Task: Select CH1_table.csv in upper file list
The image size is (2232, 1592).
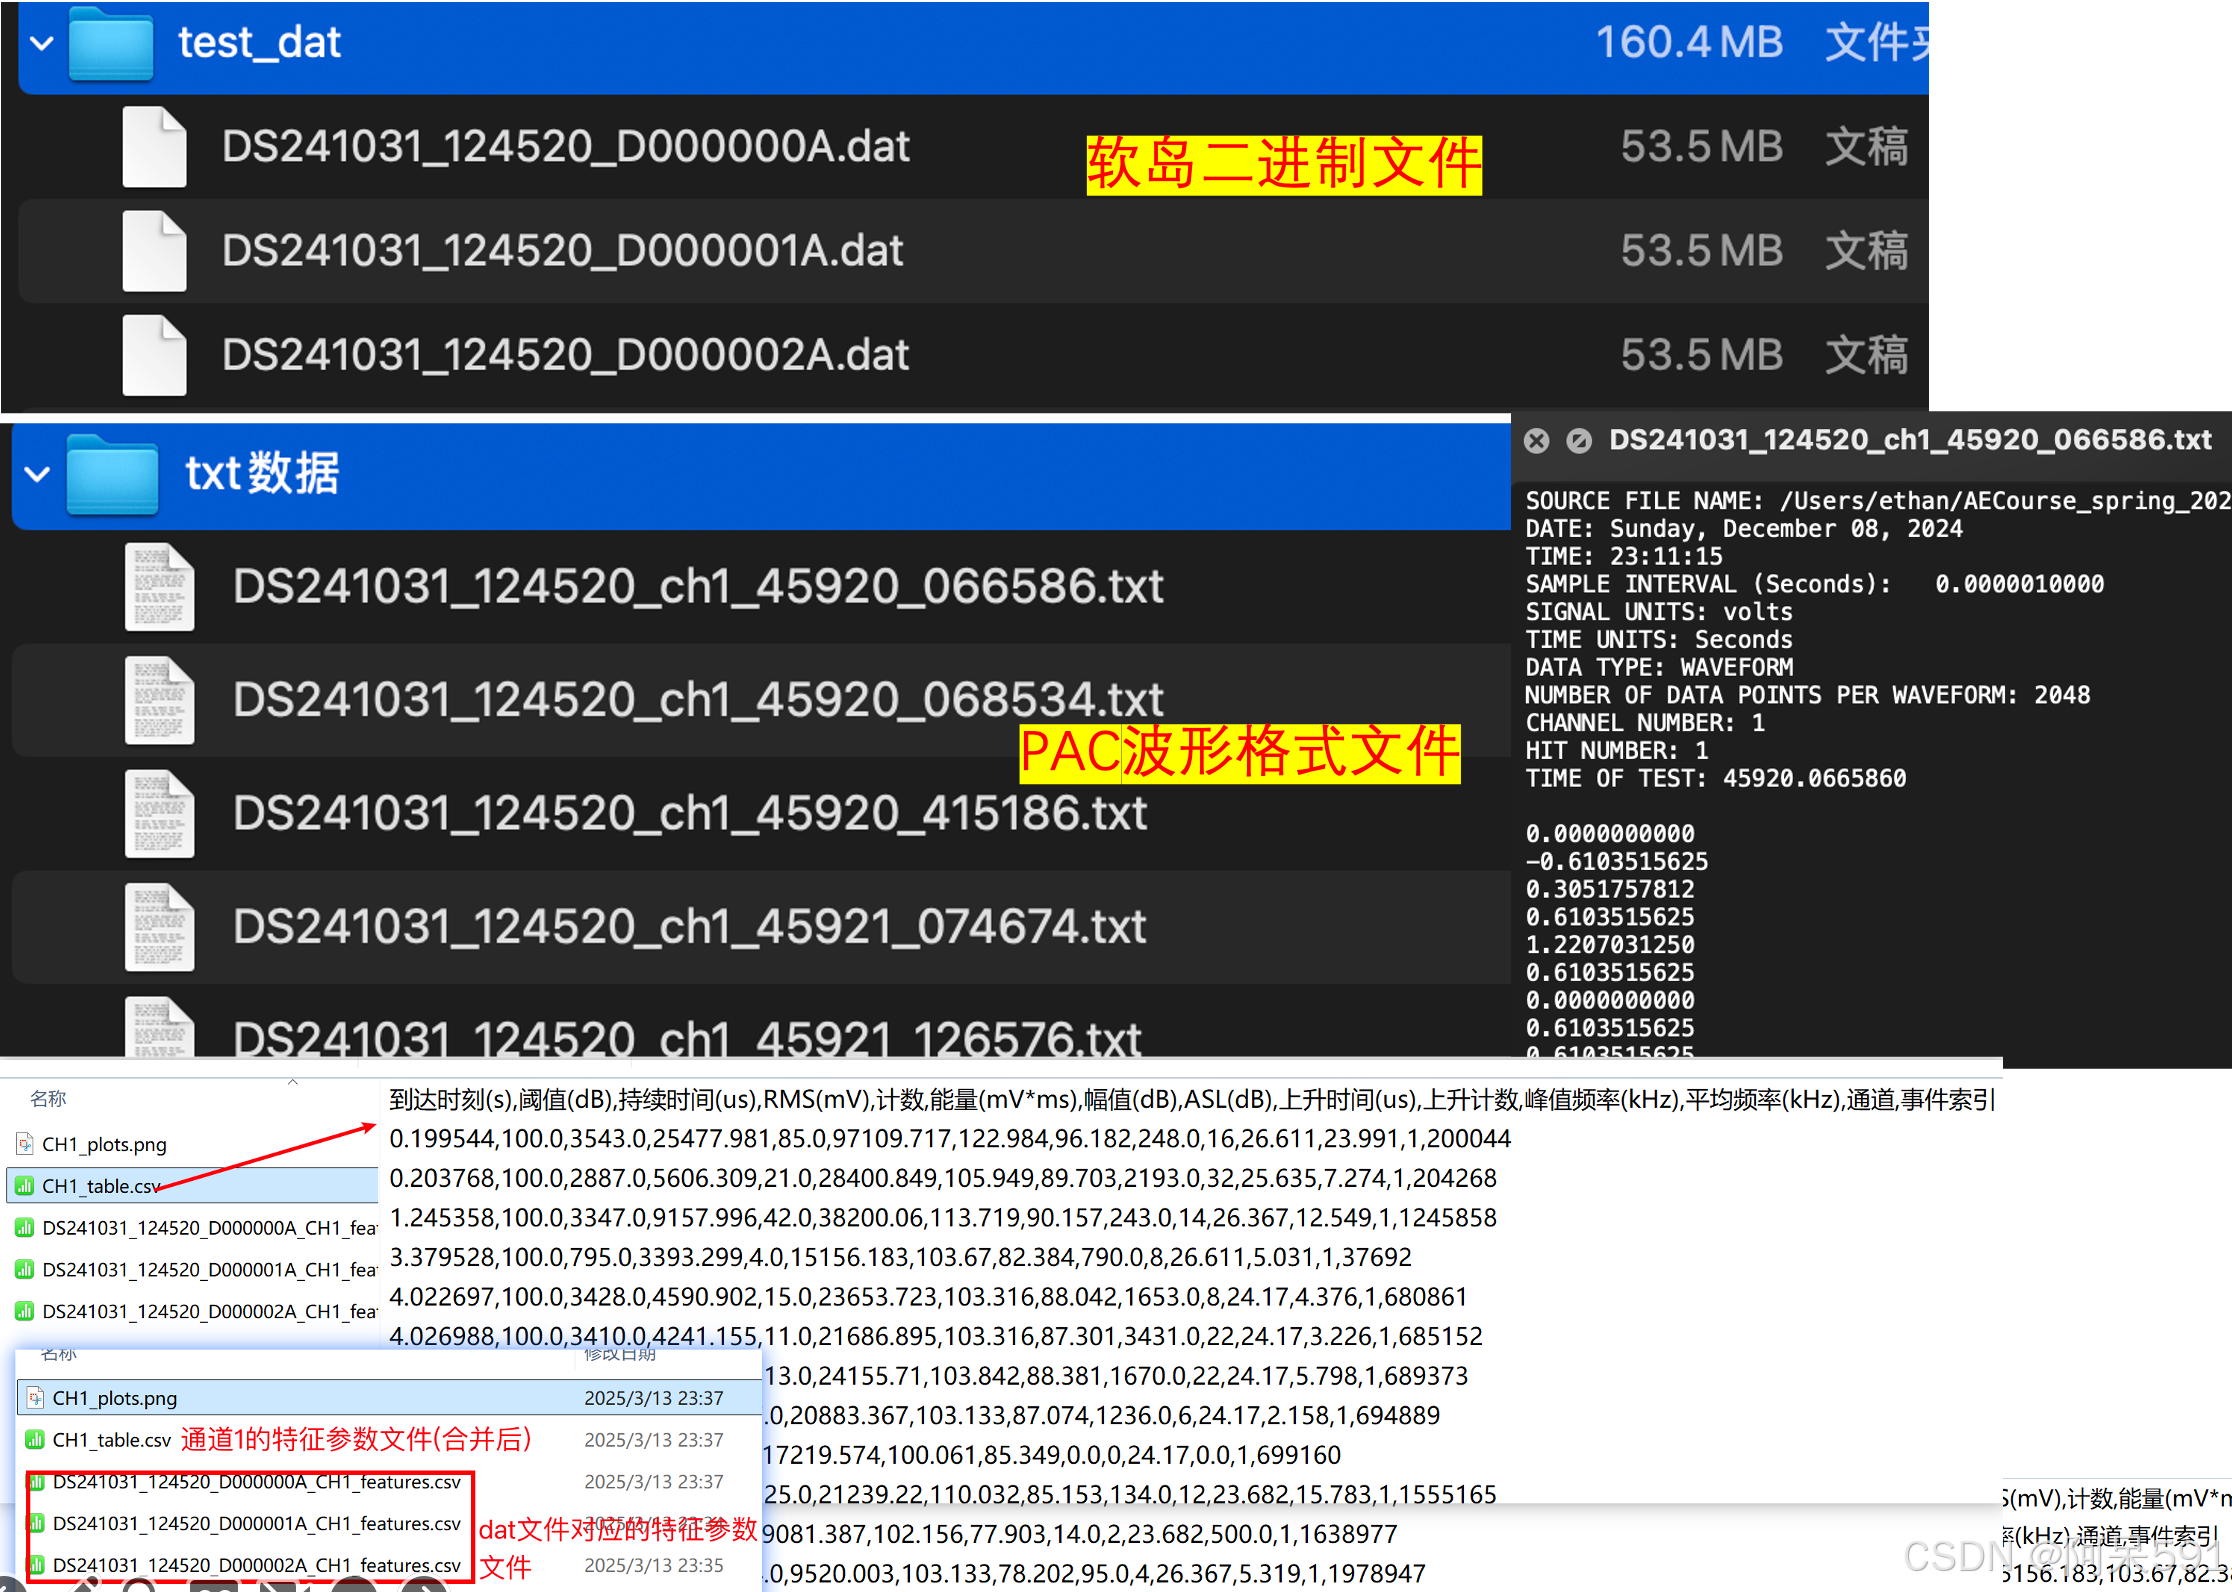Action: [x=100, y=1186]
